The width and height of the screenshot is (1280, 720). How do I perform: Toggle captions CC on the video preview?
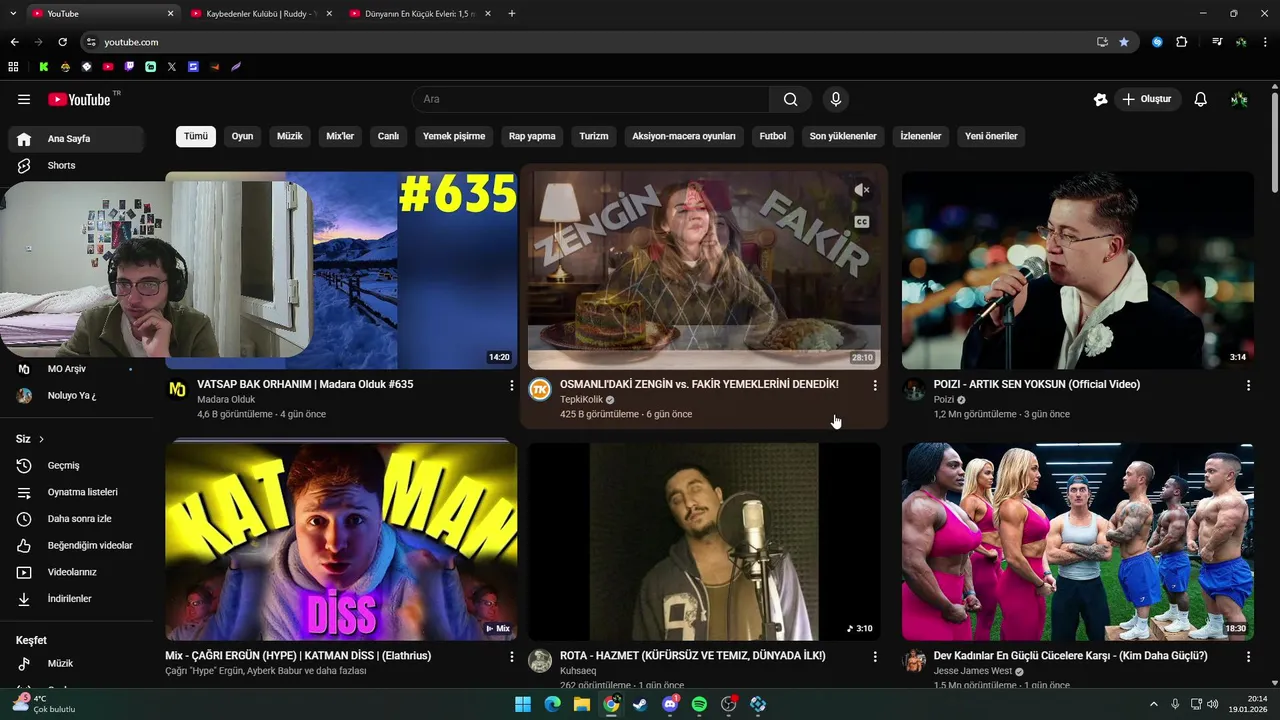[x=862, y=222]
